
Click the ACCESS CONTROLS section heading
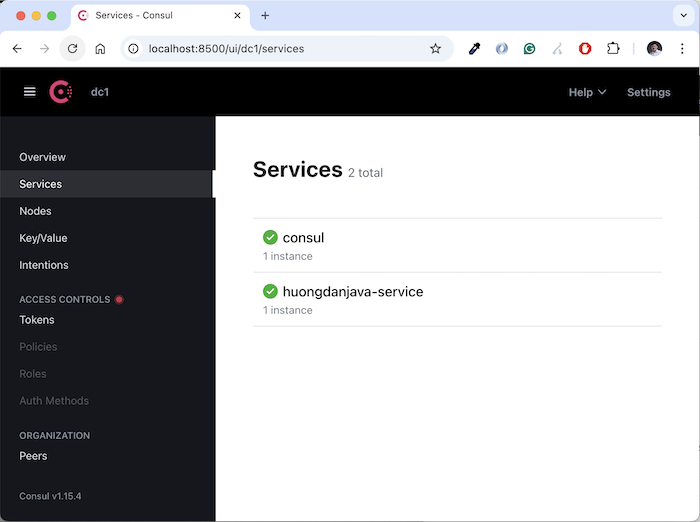[65, 300]
